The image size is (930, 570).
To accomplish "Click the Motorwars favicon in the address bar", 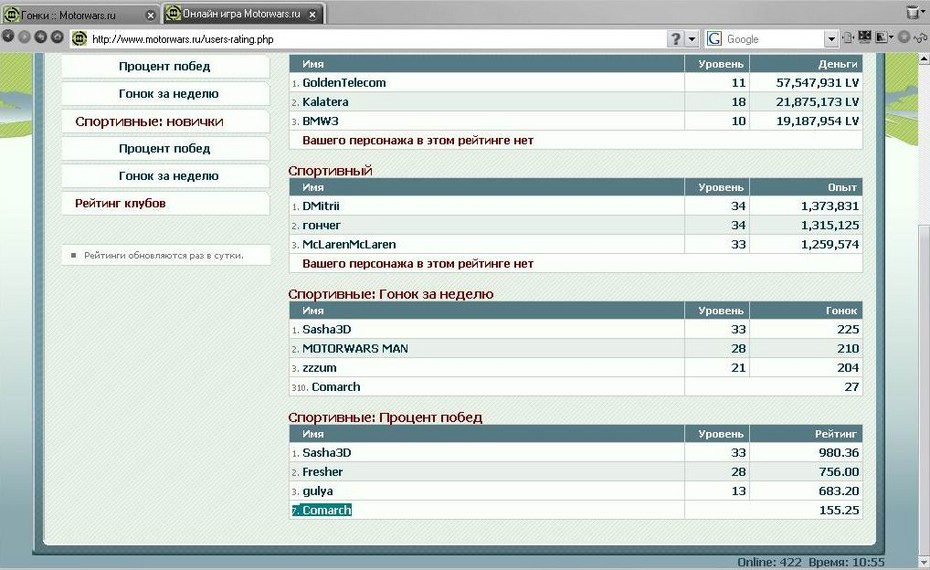I will 79,39.
